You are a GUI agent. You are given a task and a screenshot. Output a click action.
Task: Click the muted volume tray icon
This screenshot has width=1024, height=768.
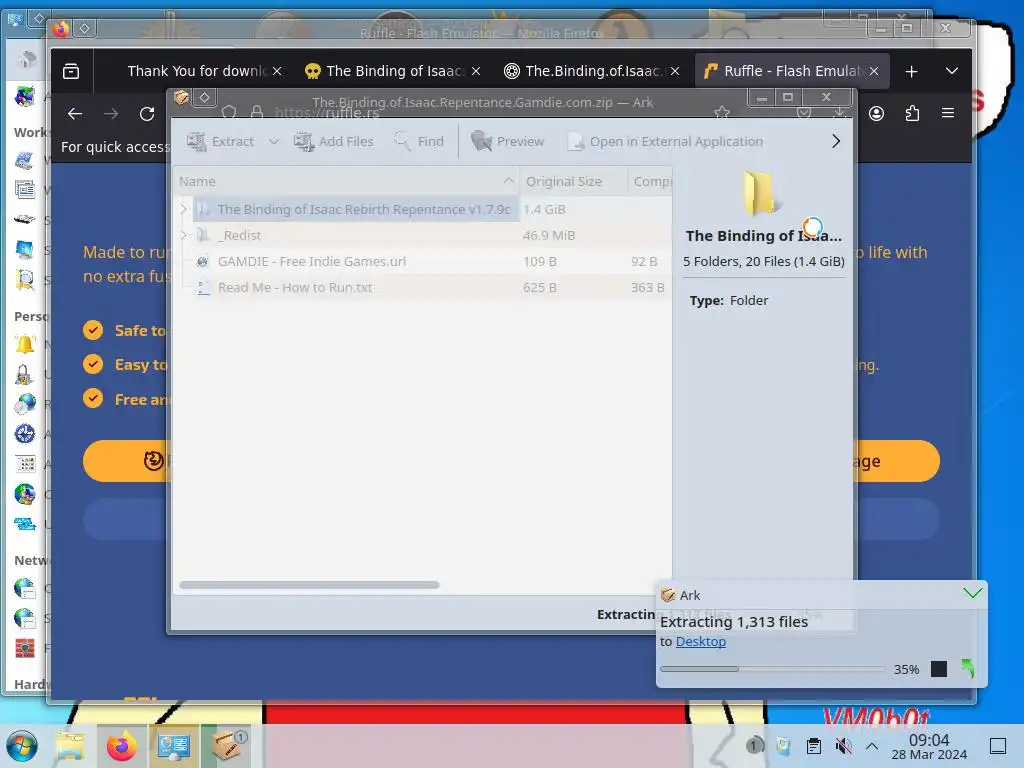pyautogui.click(x=844, y=746)
